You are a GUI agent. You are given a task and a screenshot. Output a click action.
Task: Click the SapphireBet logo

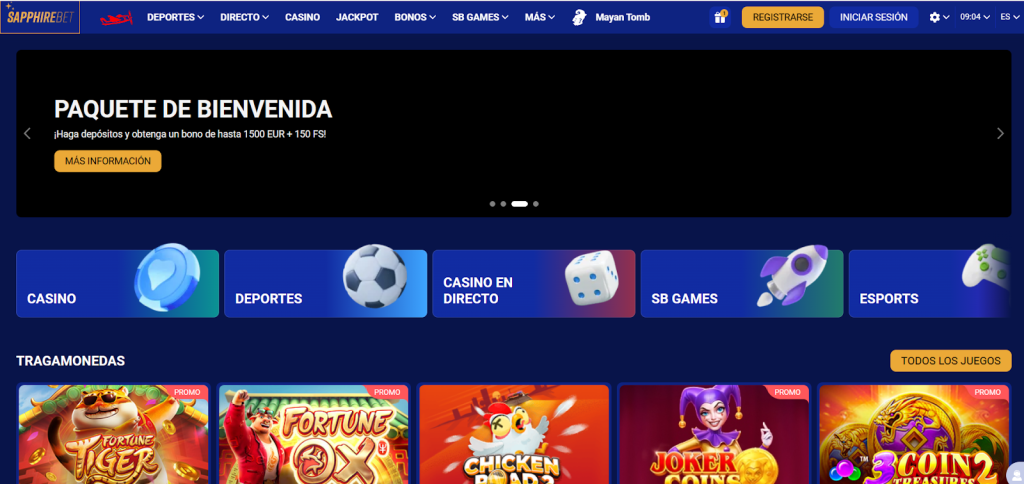(x=40, y=17)
